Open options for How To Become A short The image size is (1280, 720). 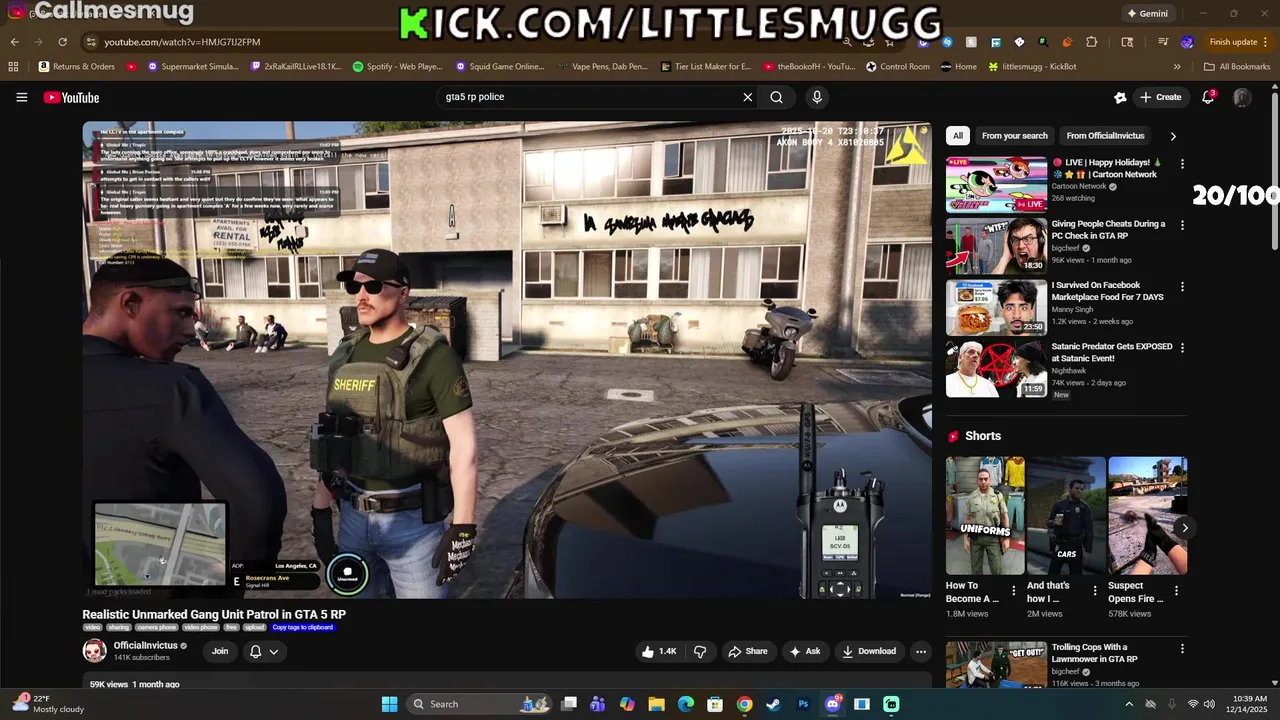[x=1013, y=591]
